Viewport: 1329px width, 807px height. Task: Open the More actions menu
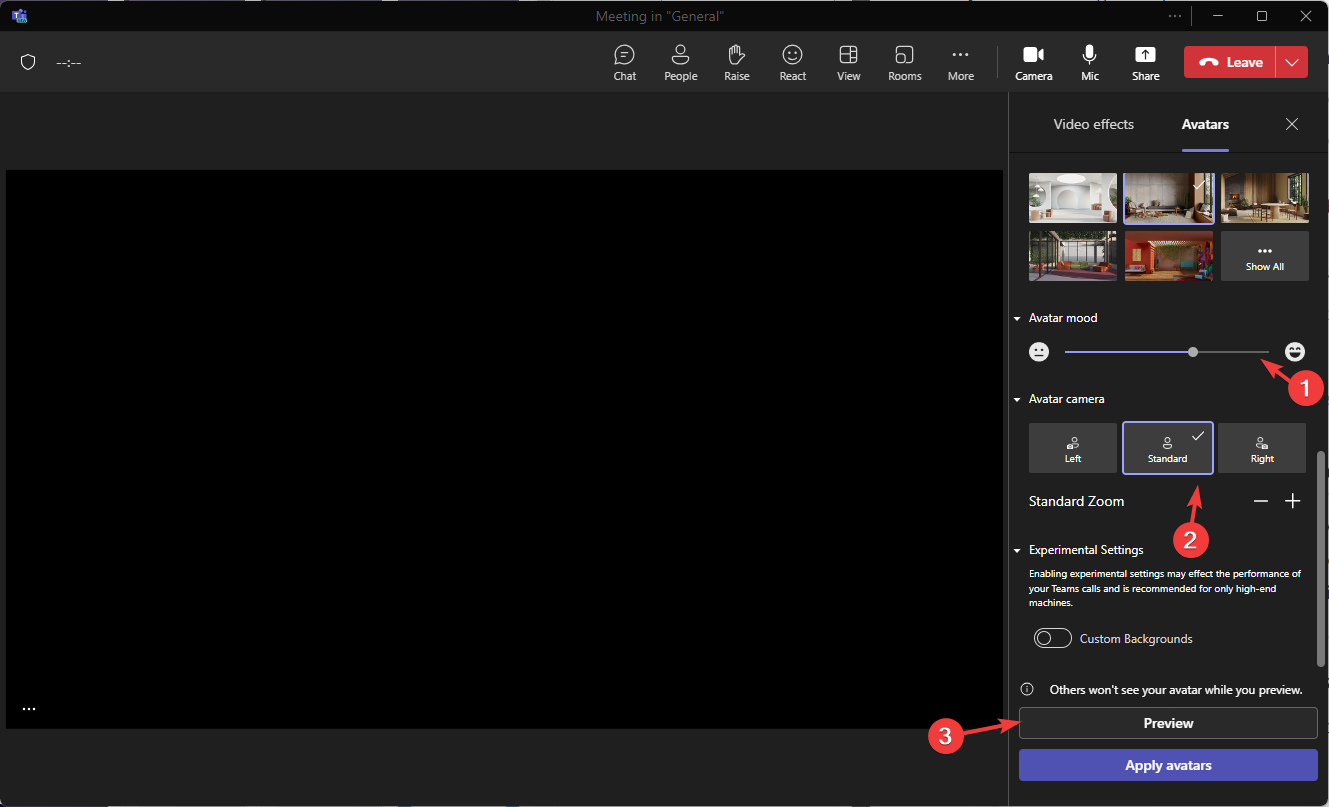[x=961, y=62]
